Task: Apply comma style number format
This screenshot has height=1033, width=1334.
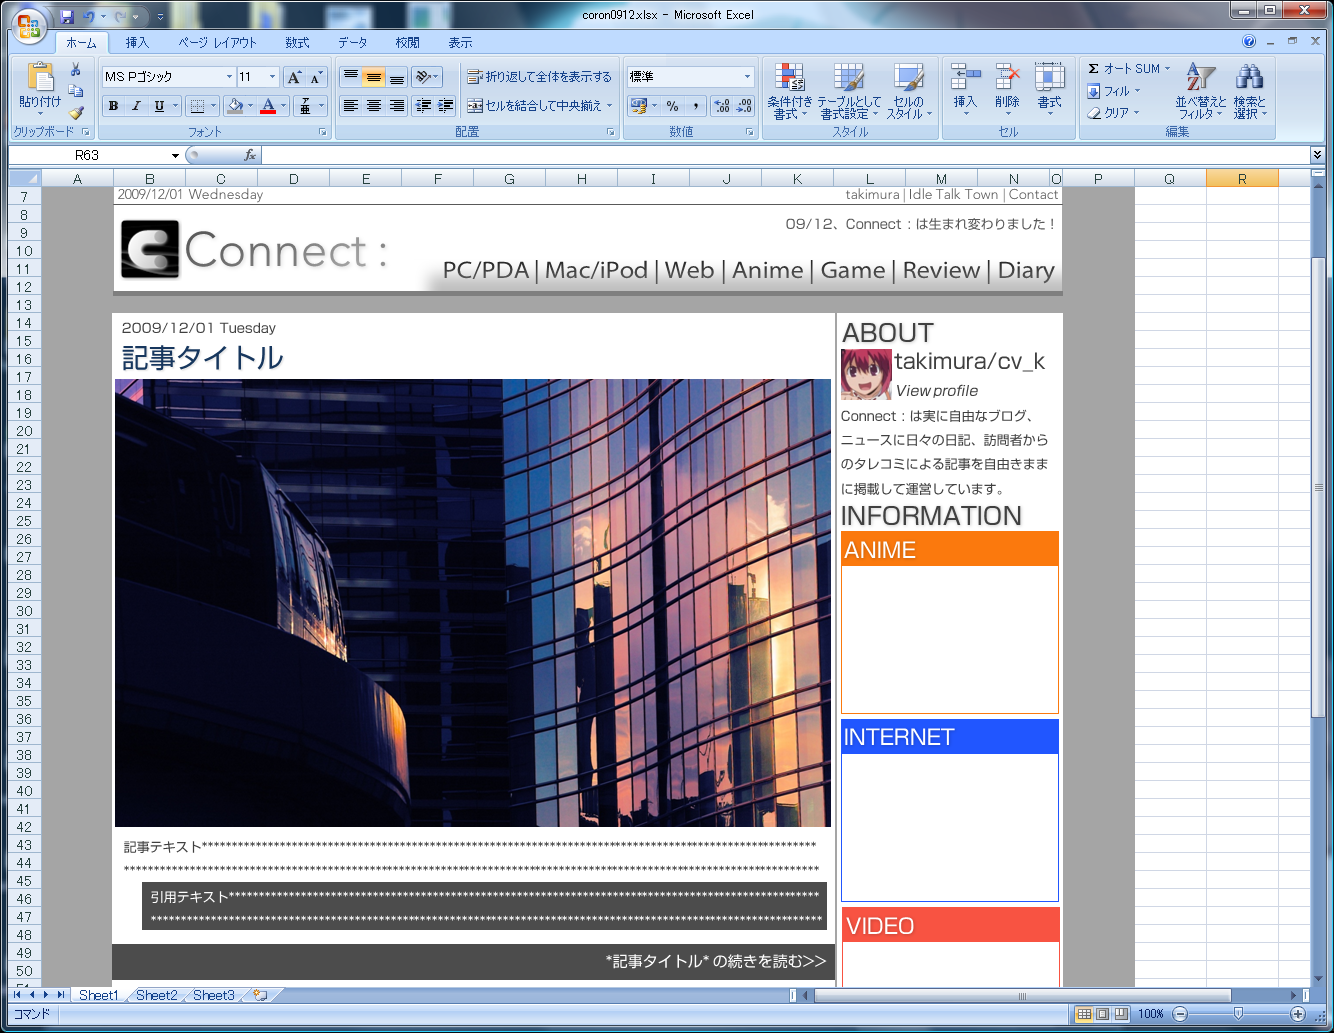Action: tap(695, 106)
